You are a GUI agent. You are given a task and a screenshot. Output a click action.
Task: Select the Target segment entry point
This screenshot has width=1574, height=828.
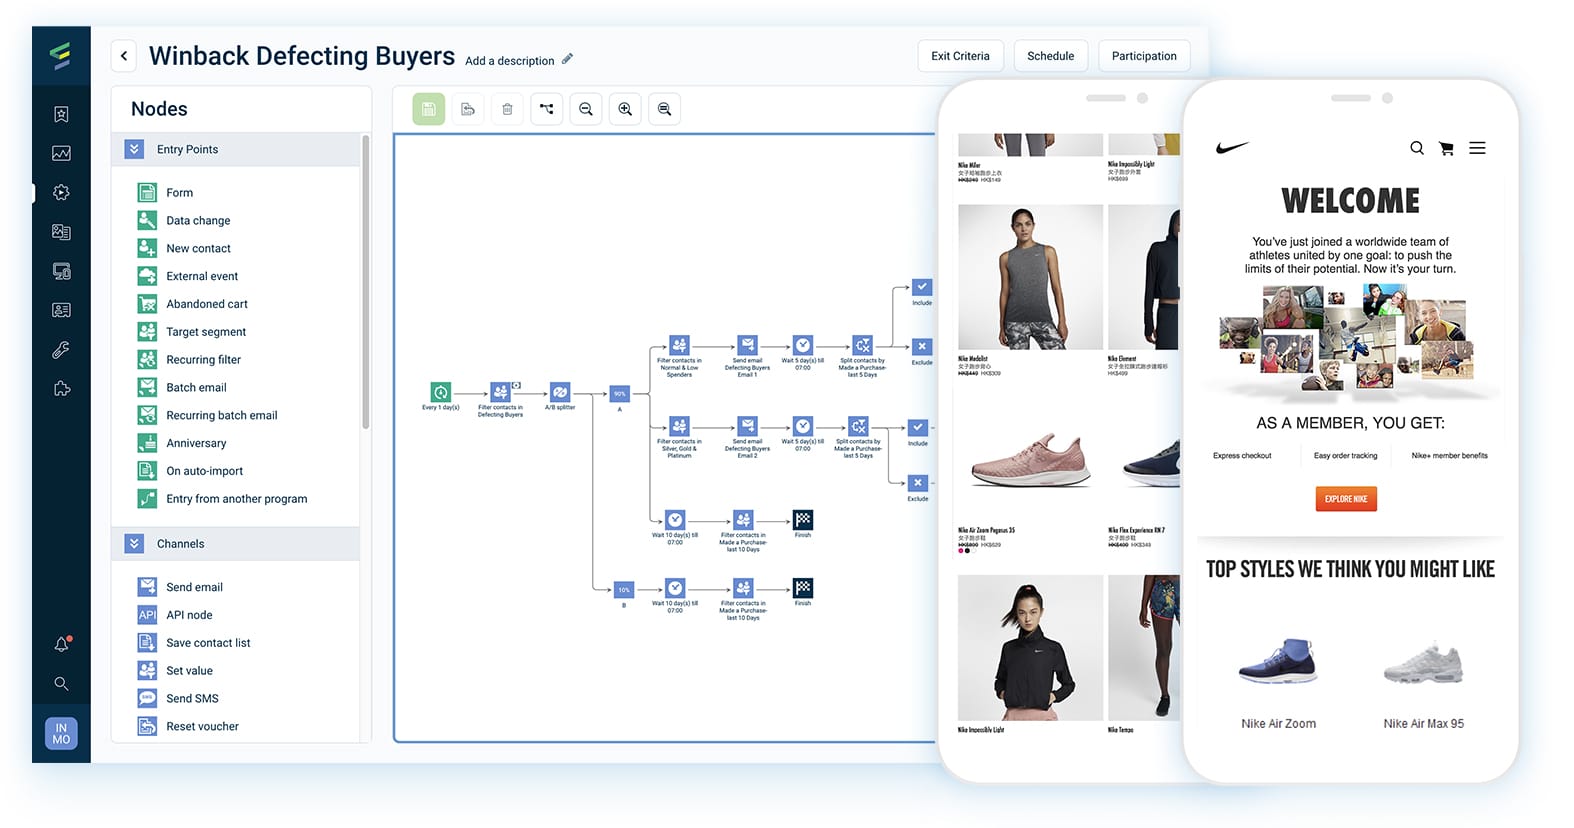click(191, 332)
